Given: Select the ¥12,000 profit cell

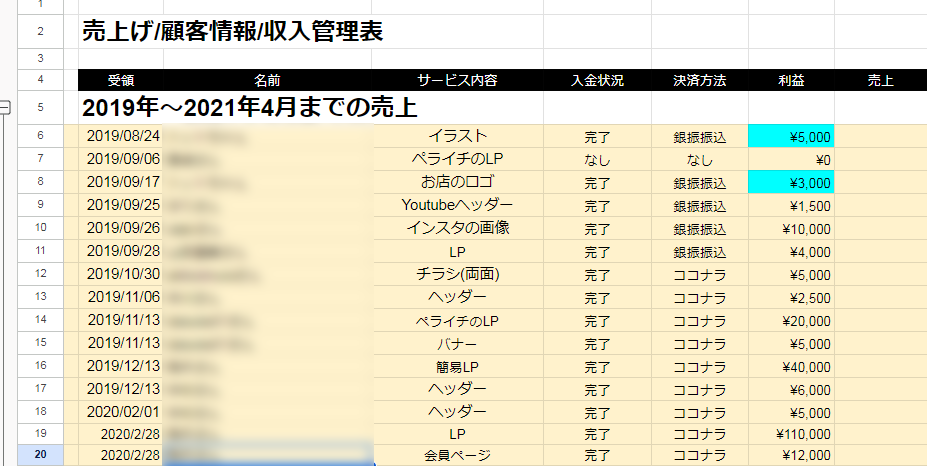Looking at the screenshot, I should pyautogui.click(x=791, y=455).
